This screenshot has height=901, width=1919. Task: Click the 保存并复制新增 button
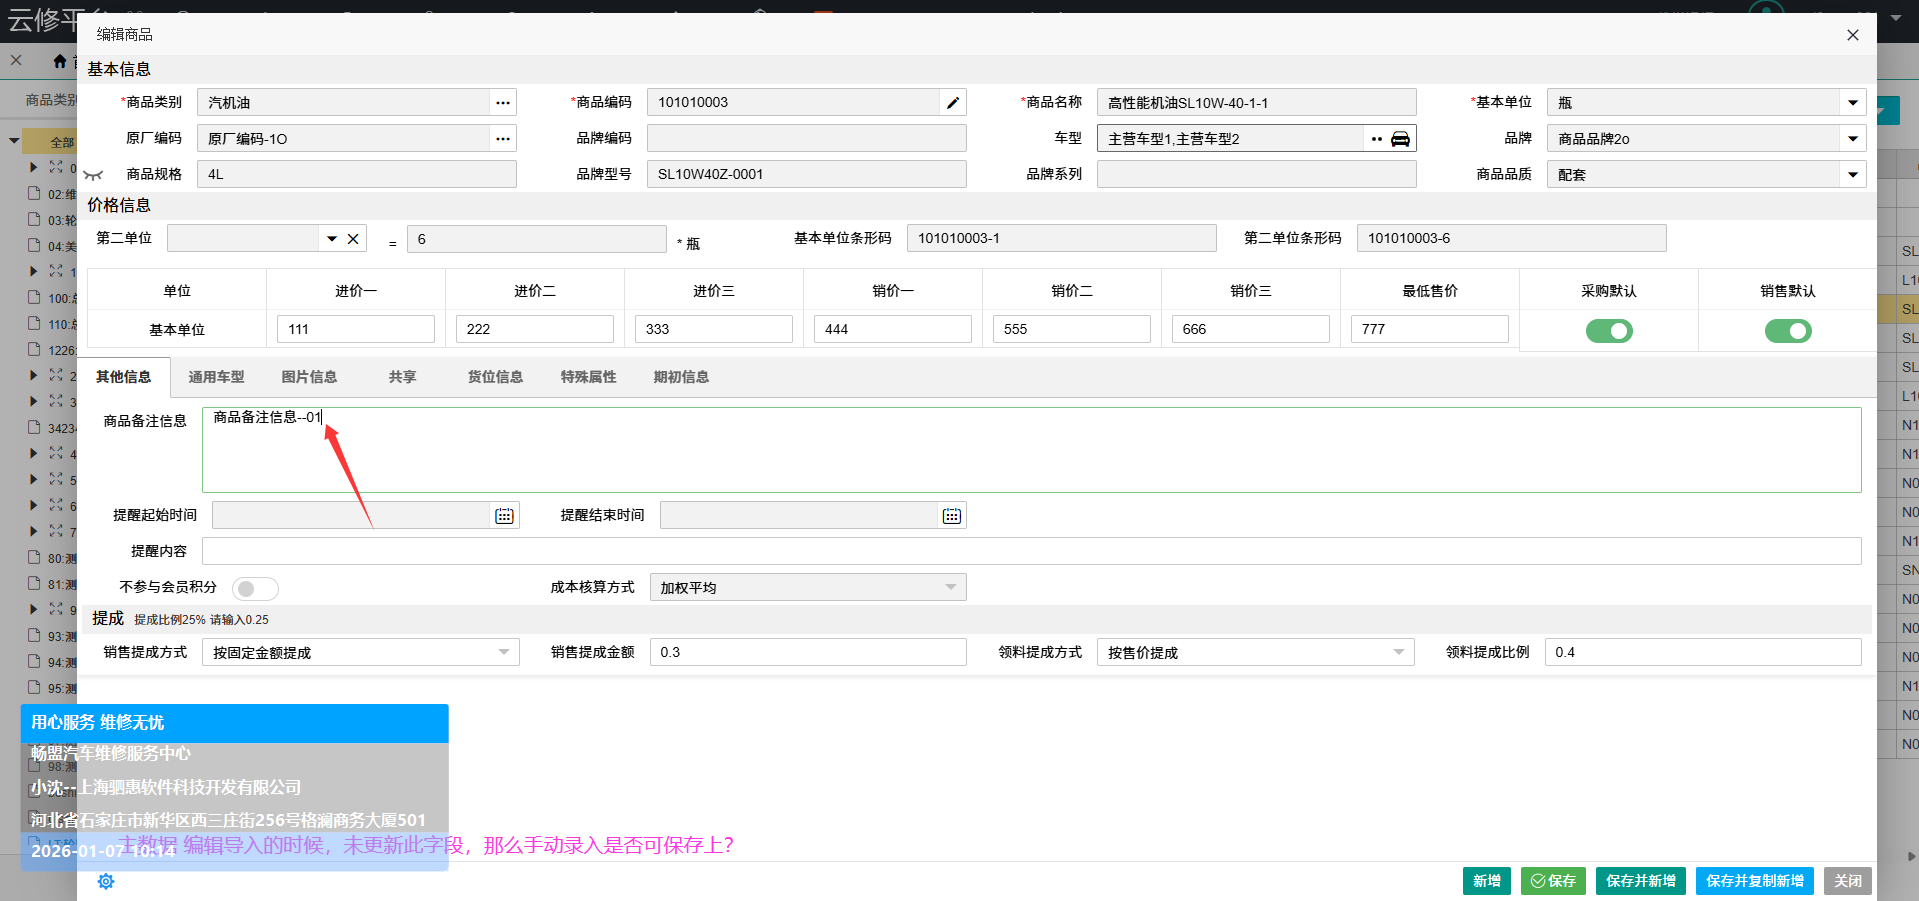[x=1754, y=881]
